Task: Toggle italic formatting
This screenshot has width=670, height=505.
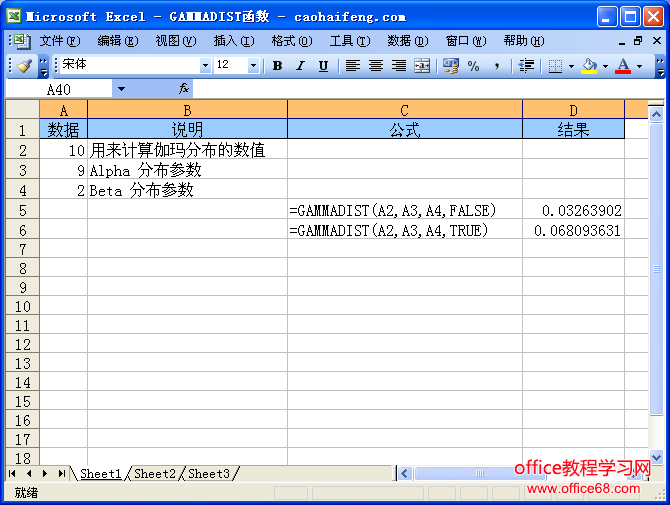Action: point(300,66)
